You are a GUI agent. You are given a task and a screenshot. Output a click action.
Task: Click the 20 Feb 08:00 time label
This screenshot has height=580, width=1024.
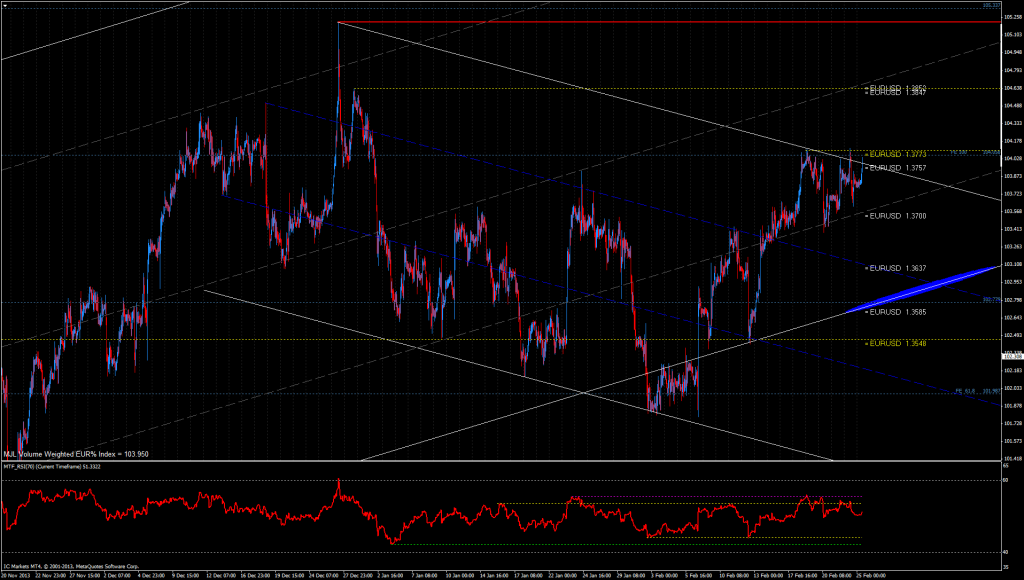click(x=836, y=575)
